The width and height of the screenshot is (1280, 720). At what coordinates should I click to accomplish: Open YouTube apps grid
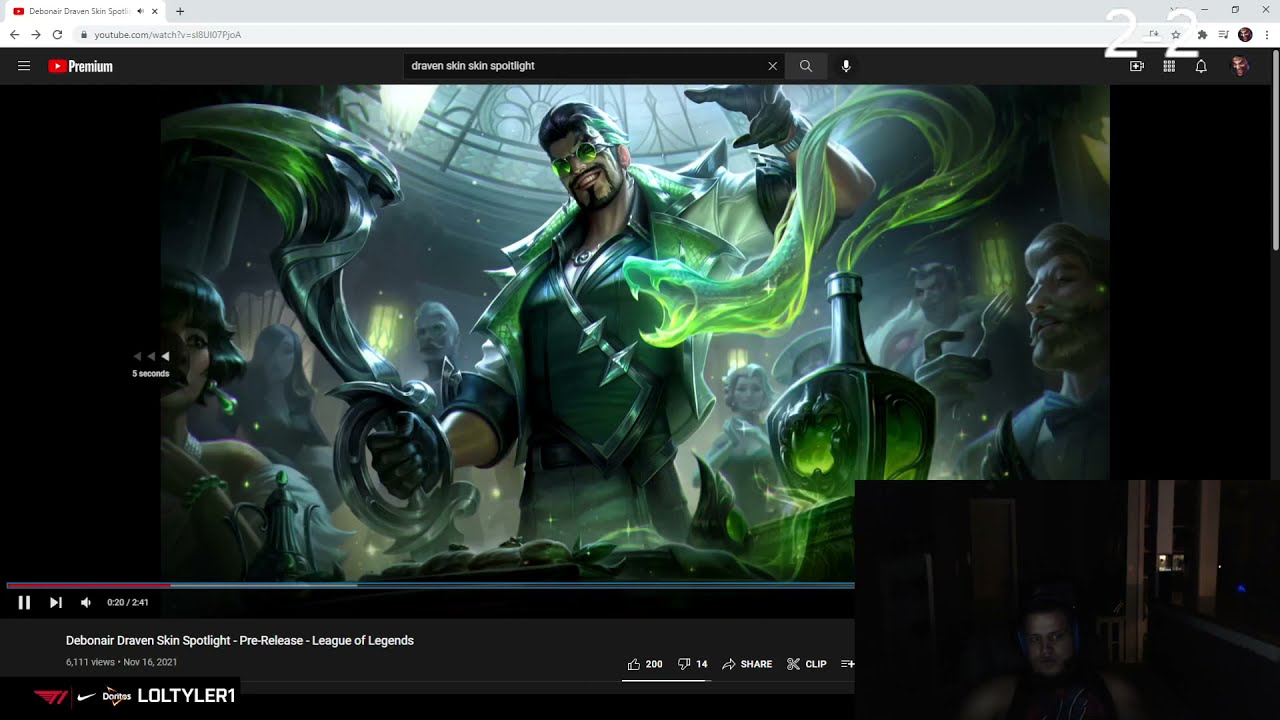[x=1169, y=66]
